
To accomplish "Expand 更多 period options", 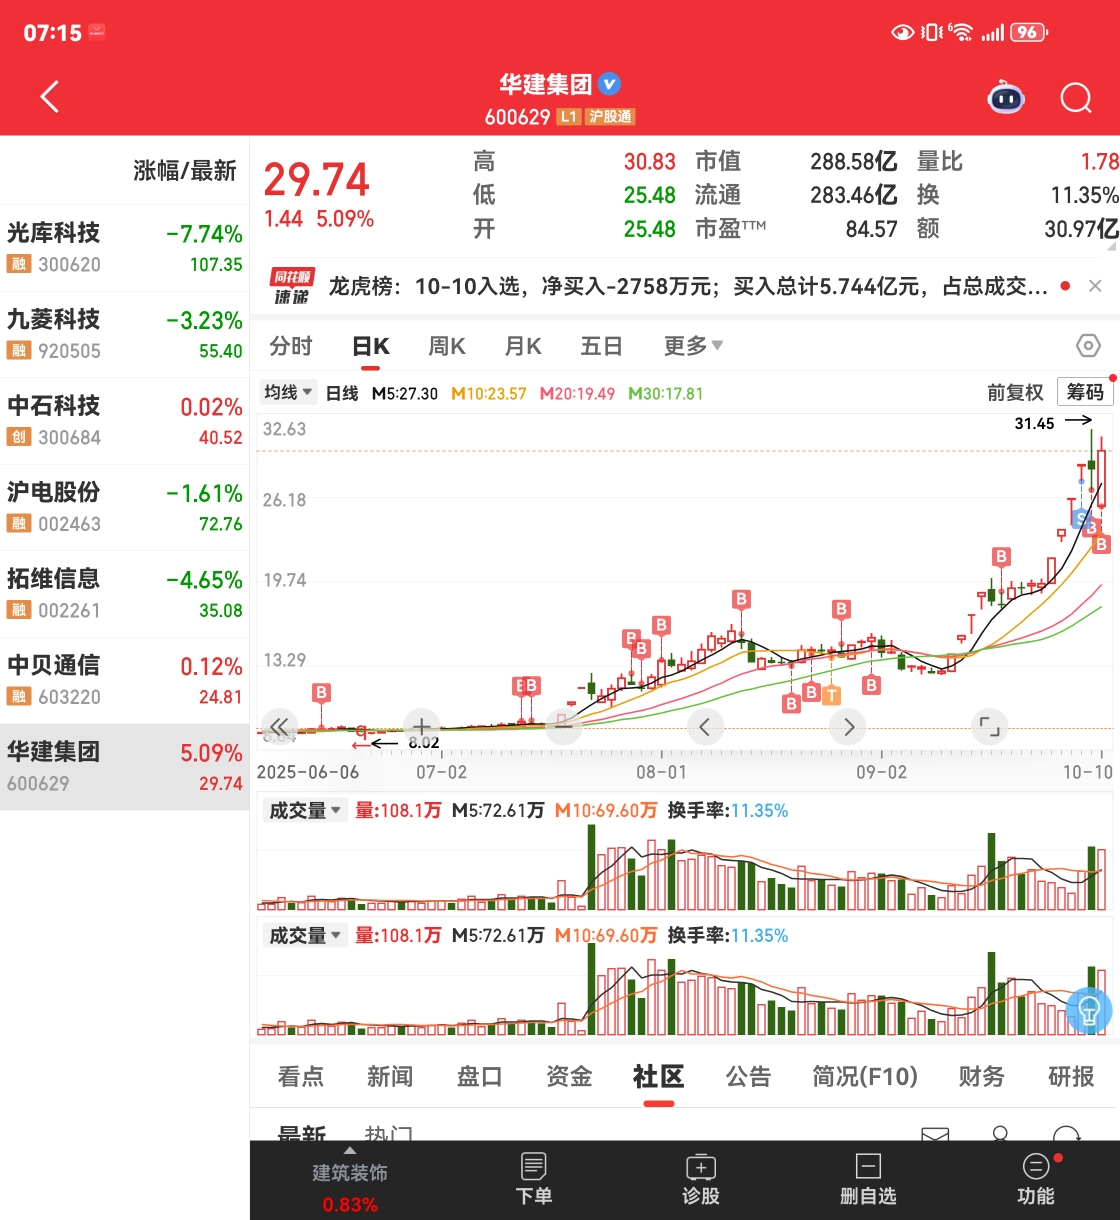I will tap(693, 346).
